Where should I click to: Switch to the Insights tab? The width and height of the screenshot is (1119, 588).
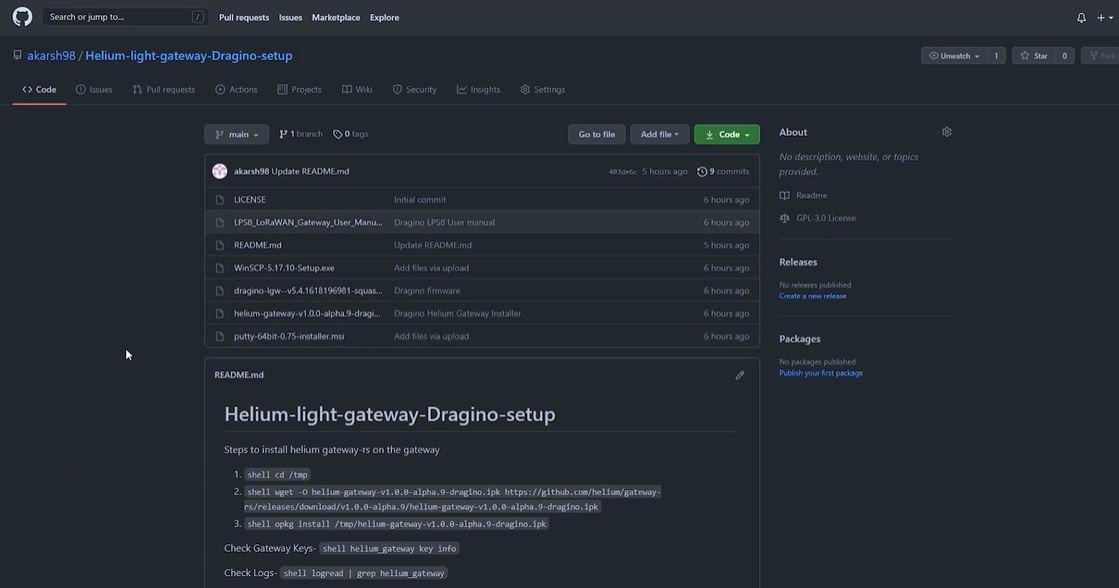478,90
